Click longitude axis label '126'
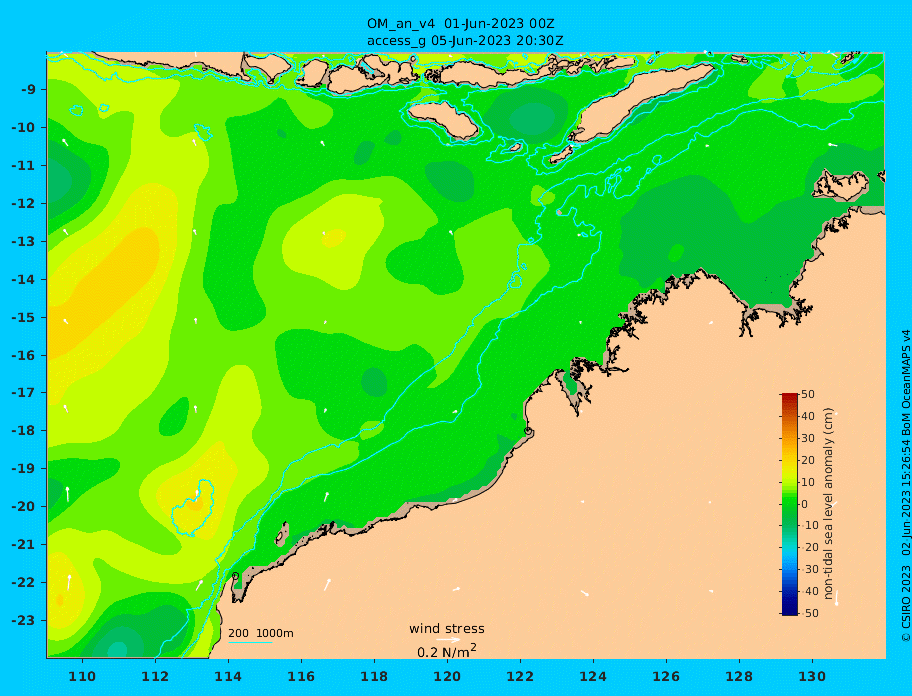Image resolution: width=912 pixels, height=696 pixels. (666, 677)
